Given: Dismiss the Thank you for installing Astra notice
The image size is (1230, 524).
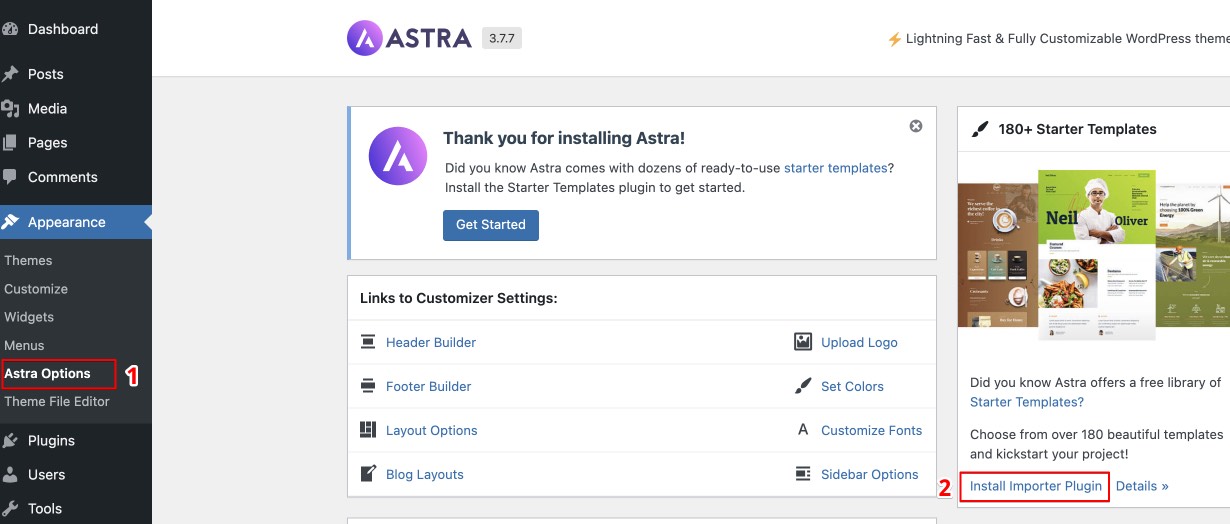Looking at the screenshot, I should 916,126.
